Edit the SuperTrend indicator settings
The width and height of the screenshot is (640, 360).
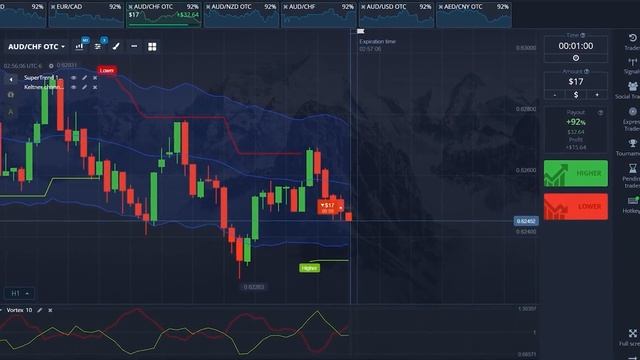tap(84, 78)
